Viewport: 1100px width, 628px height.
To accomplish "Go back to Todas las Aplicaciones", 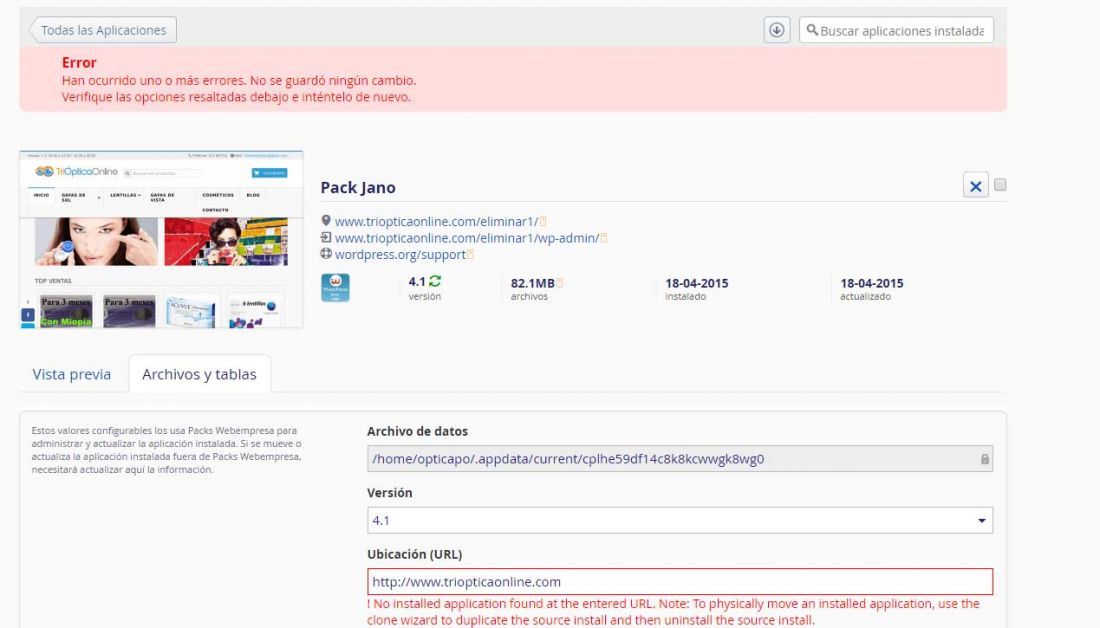I will tap(103, 30).
